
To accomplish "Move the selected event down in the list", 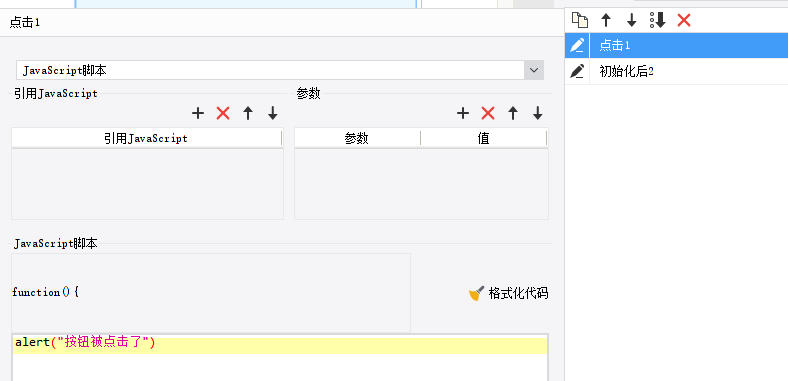I will tap(632, 21).
